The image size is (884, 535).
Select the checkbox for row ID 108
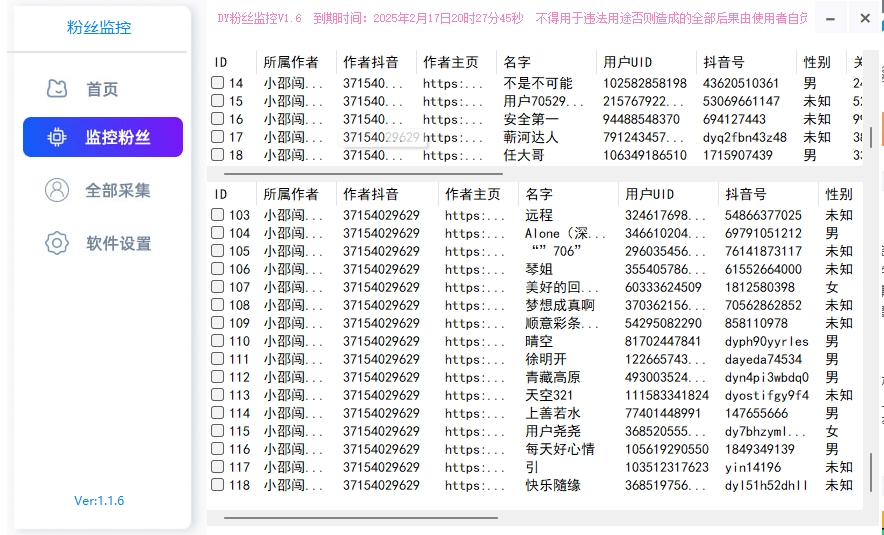pos(218,305)
